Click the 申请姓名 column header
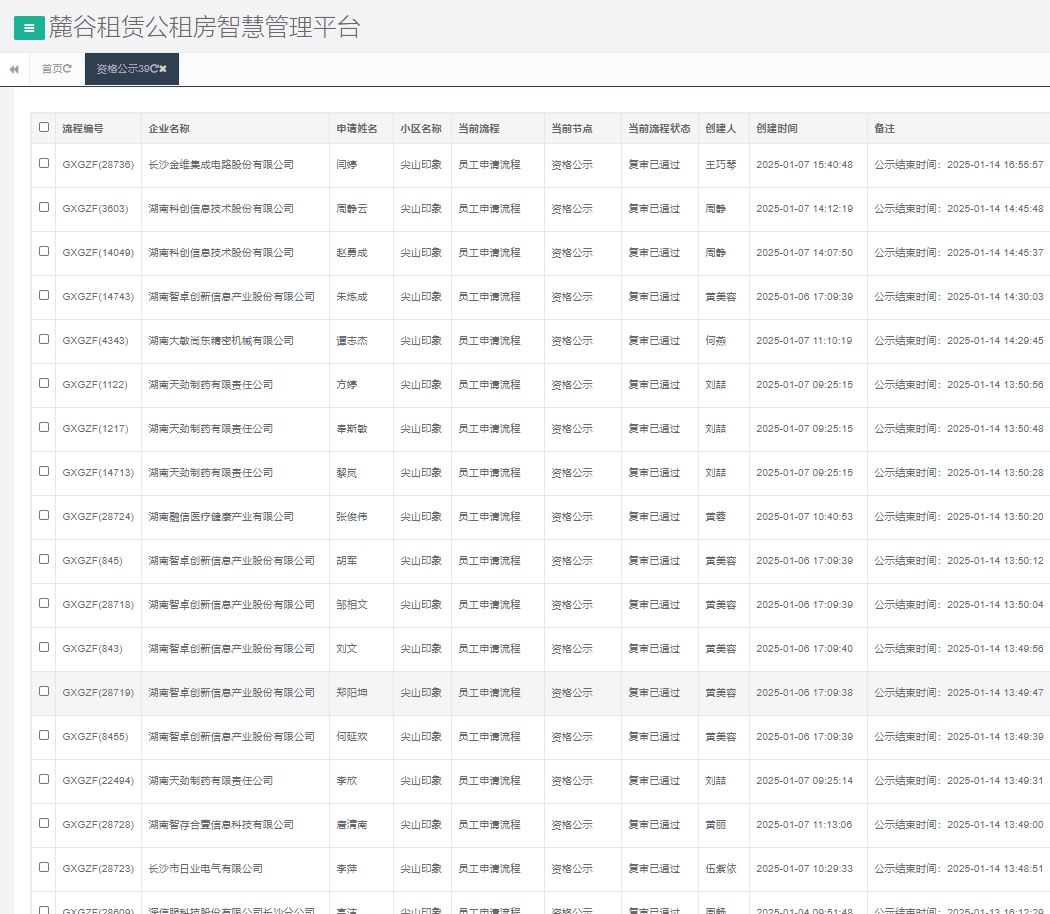 point(357,129)
